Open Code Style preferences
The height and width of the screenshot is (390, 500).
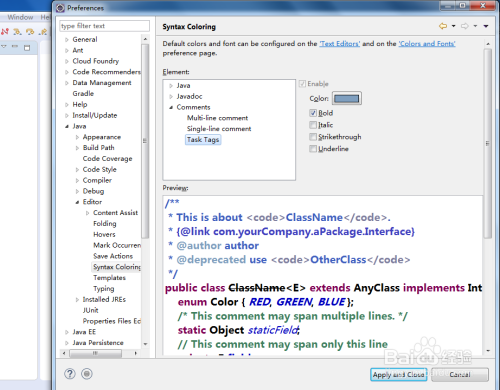99,169
